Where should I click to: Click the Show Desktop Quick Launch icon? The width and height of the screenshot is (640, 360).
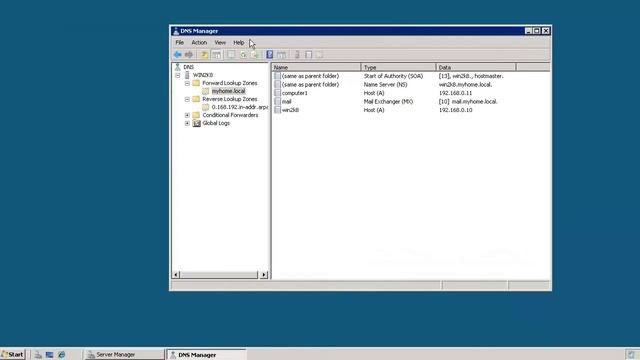49,355
